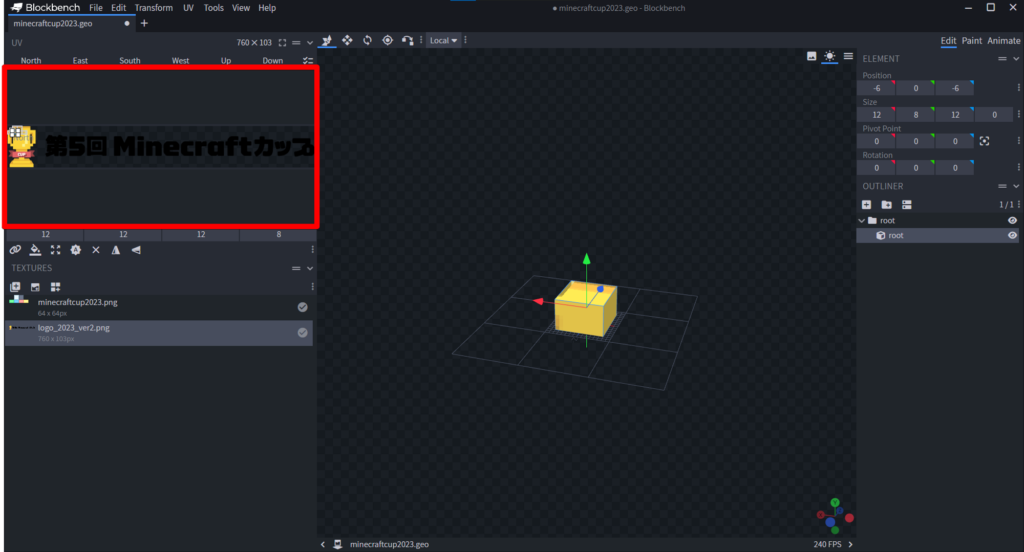This screenshot has width=1024, height=552.
Task: Select the East face in UV panel
Action: tap(80, 61)
